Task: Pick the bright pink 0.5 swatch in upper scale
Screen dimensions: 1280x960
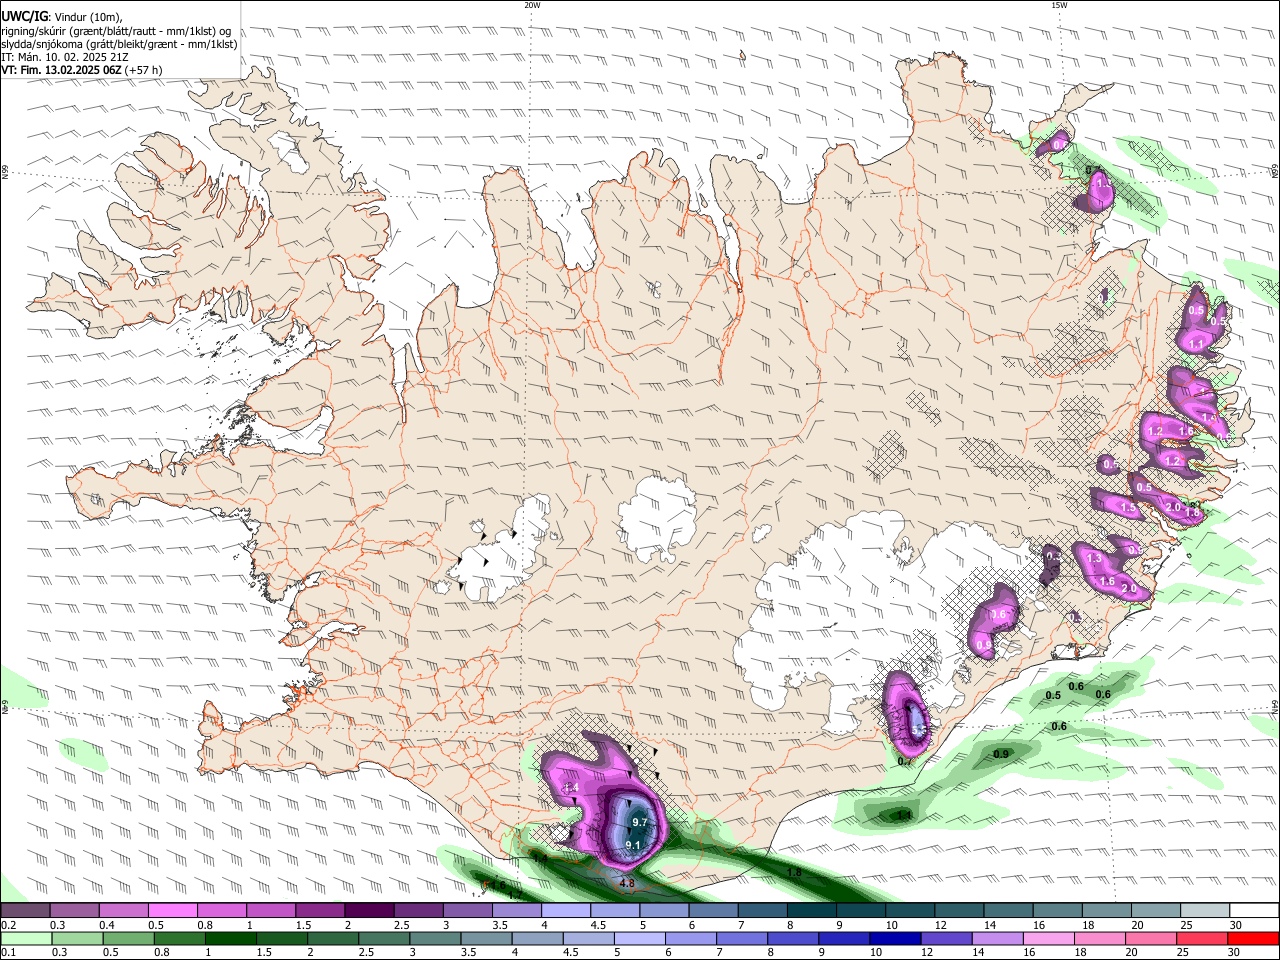Action: tap(173, 911)
